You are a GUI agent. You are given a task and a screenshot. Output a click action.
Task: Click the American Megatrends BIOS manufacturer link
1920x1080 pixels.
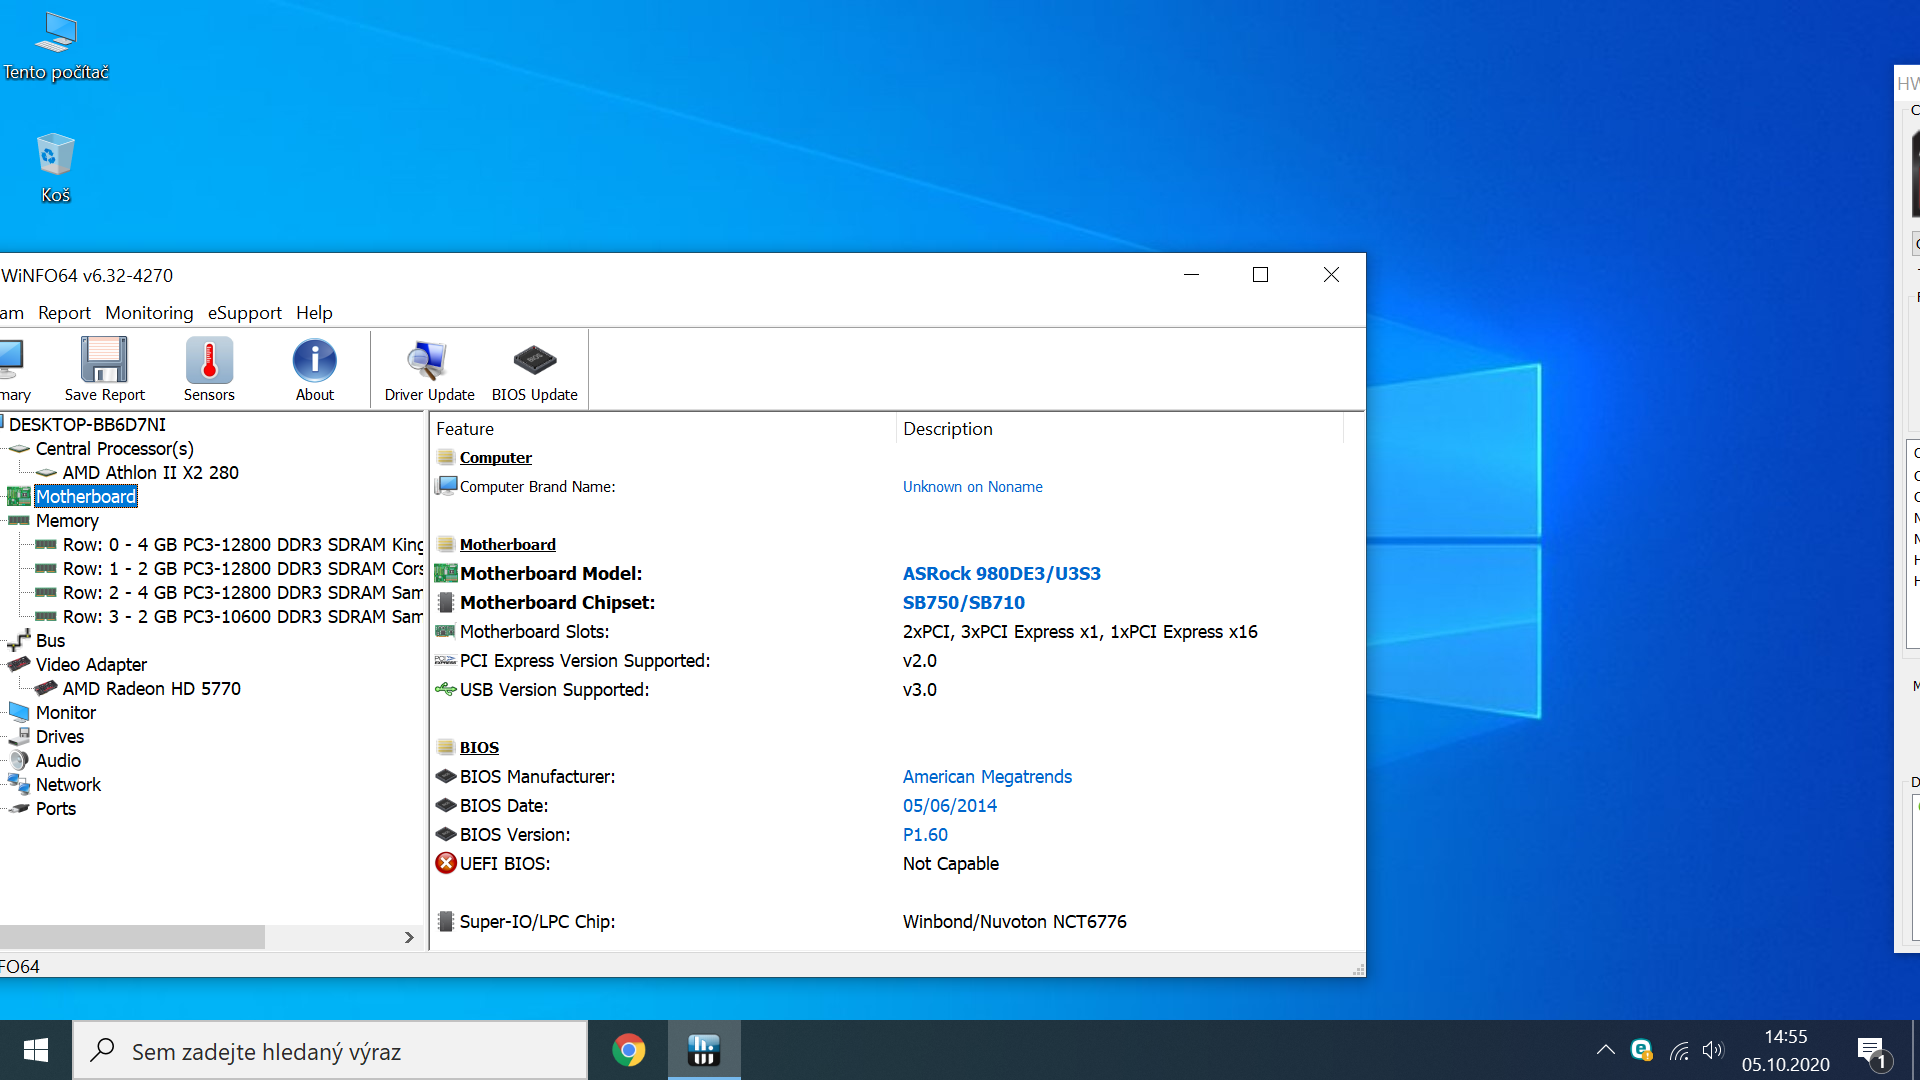click(x=986, y=777)
